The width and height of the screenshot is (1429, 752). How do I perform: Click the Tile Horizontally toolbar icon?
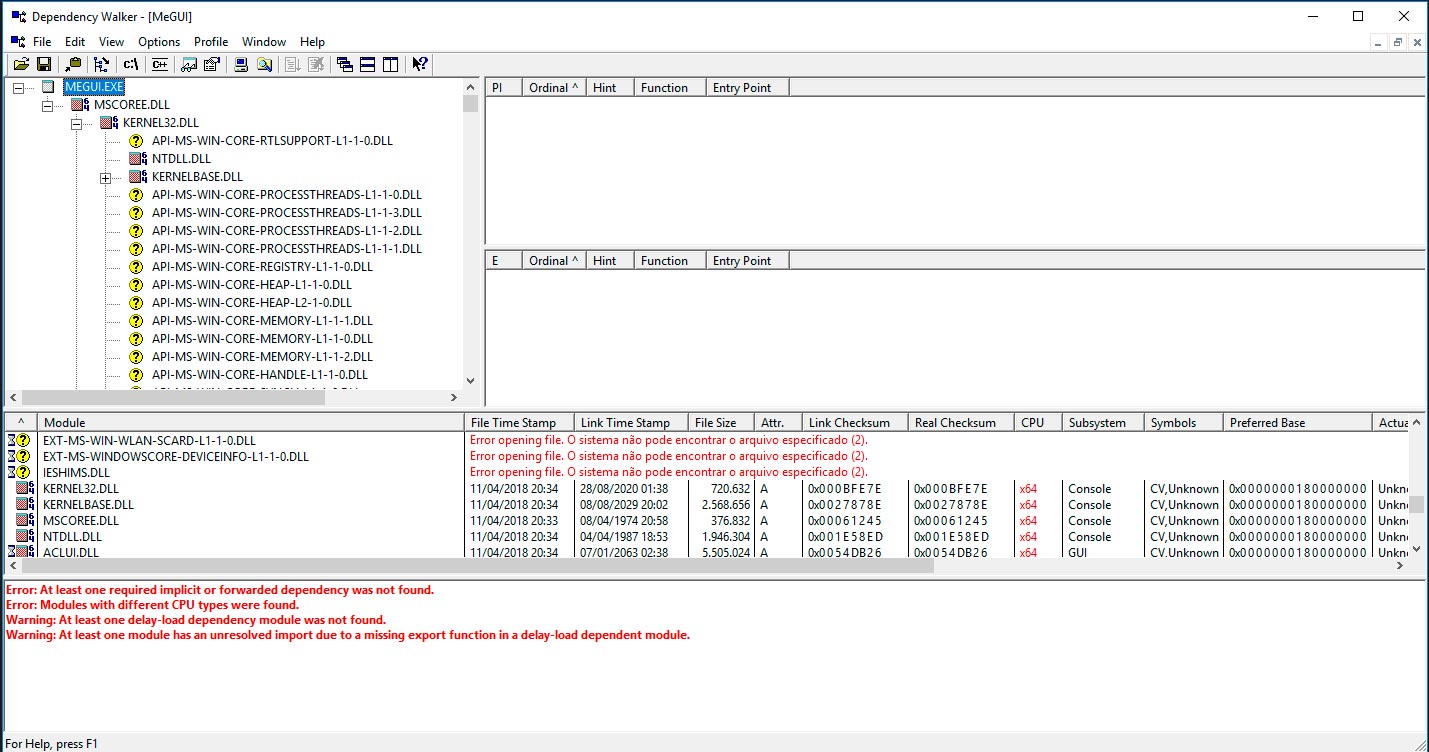click(368, 64)
